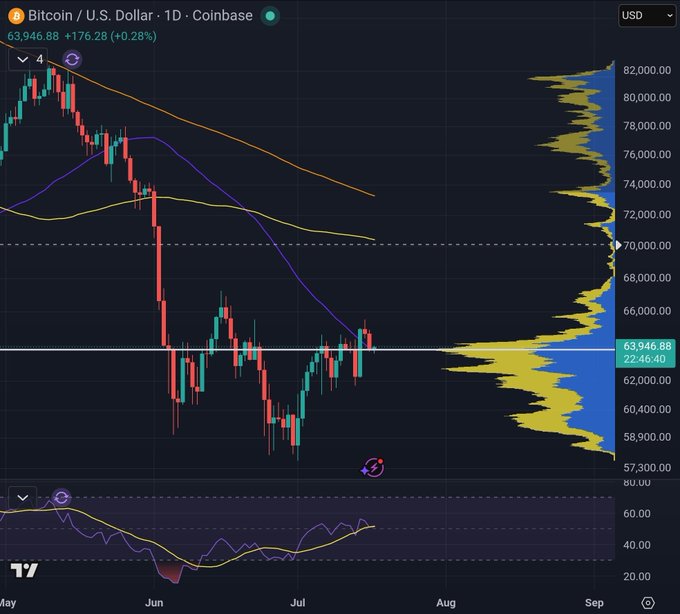Click the 82,000.00 price scale label
The width and height of the screenshot is (680, 614).
tap(647, 70)
